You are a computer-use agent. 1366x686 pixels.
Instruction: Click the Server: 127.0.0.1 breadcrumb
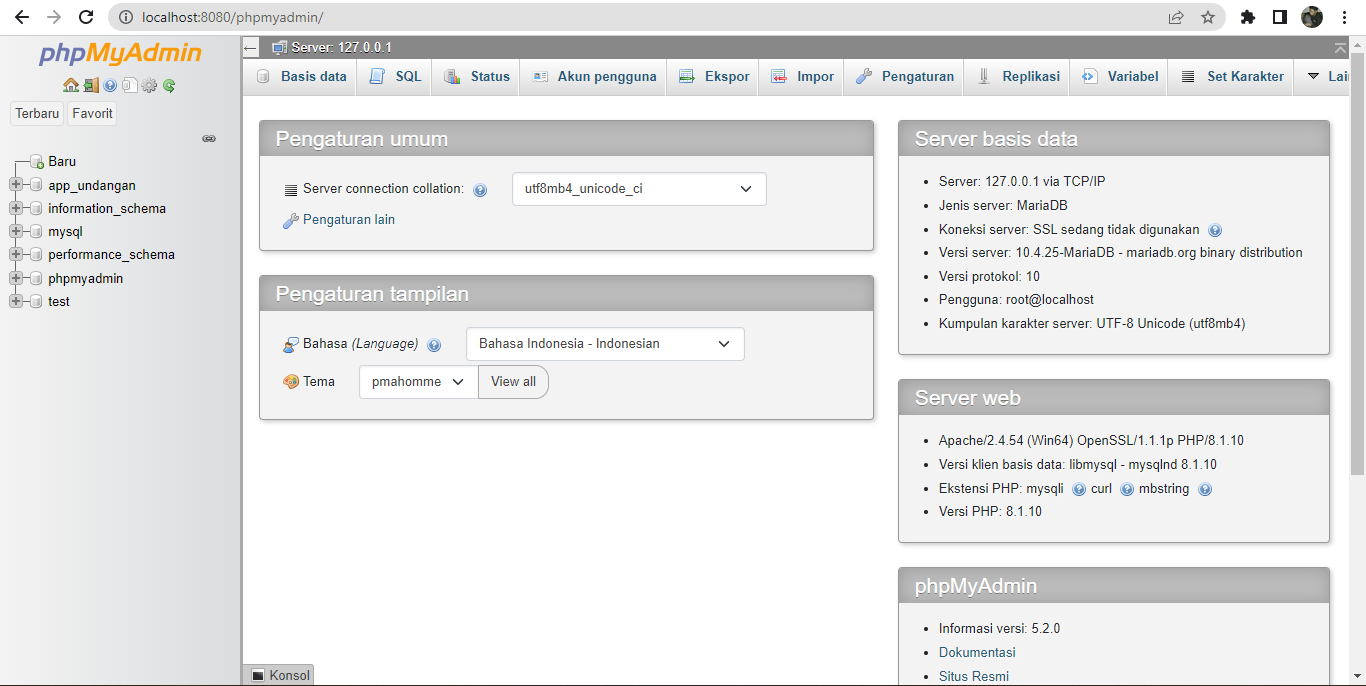(x=341, y=47)
